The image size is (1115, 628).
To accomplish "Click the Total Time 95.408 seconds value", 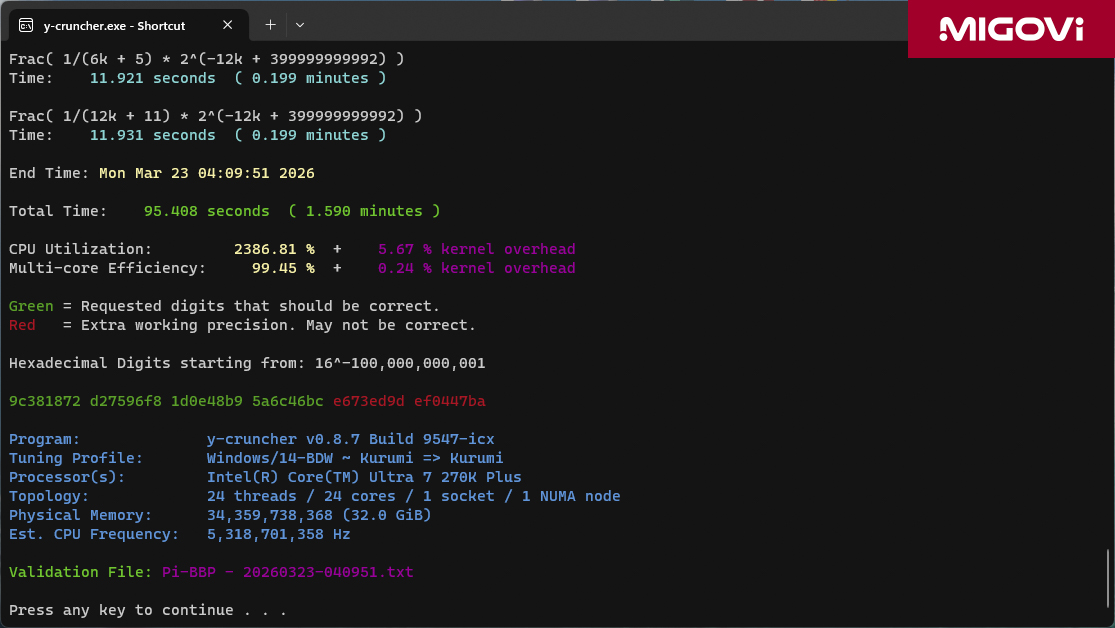I will [206, 211].
